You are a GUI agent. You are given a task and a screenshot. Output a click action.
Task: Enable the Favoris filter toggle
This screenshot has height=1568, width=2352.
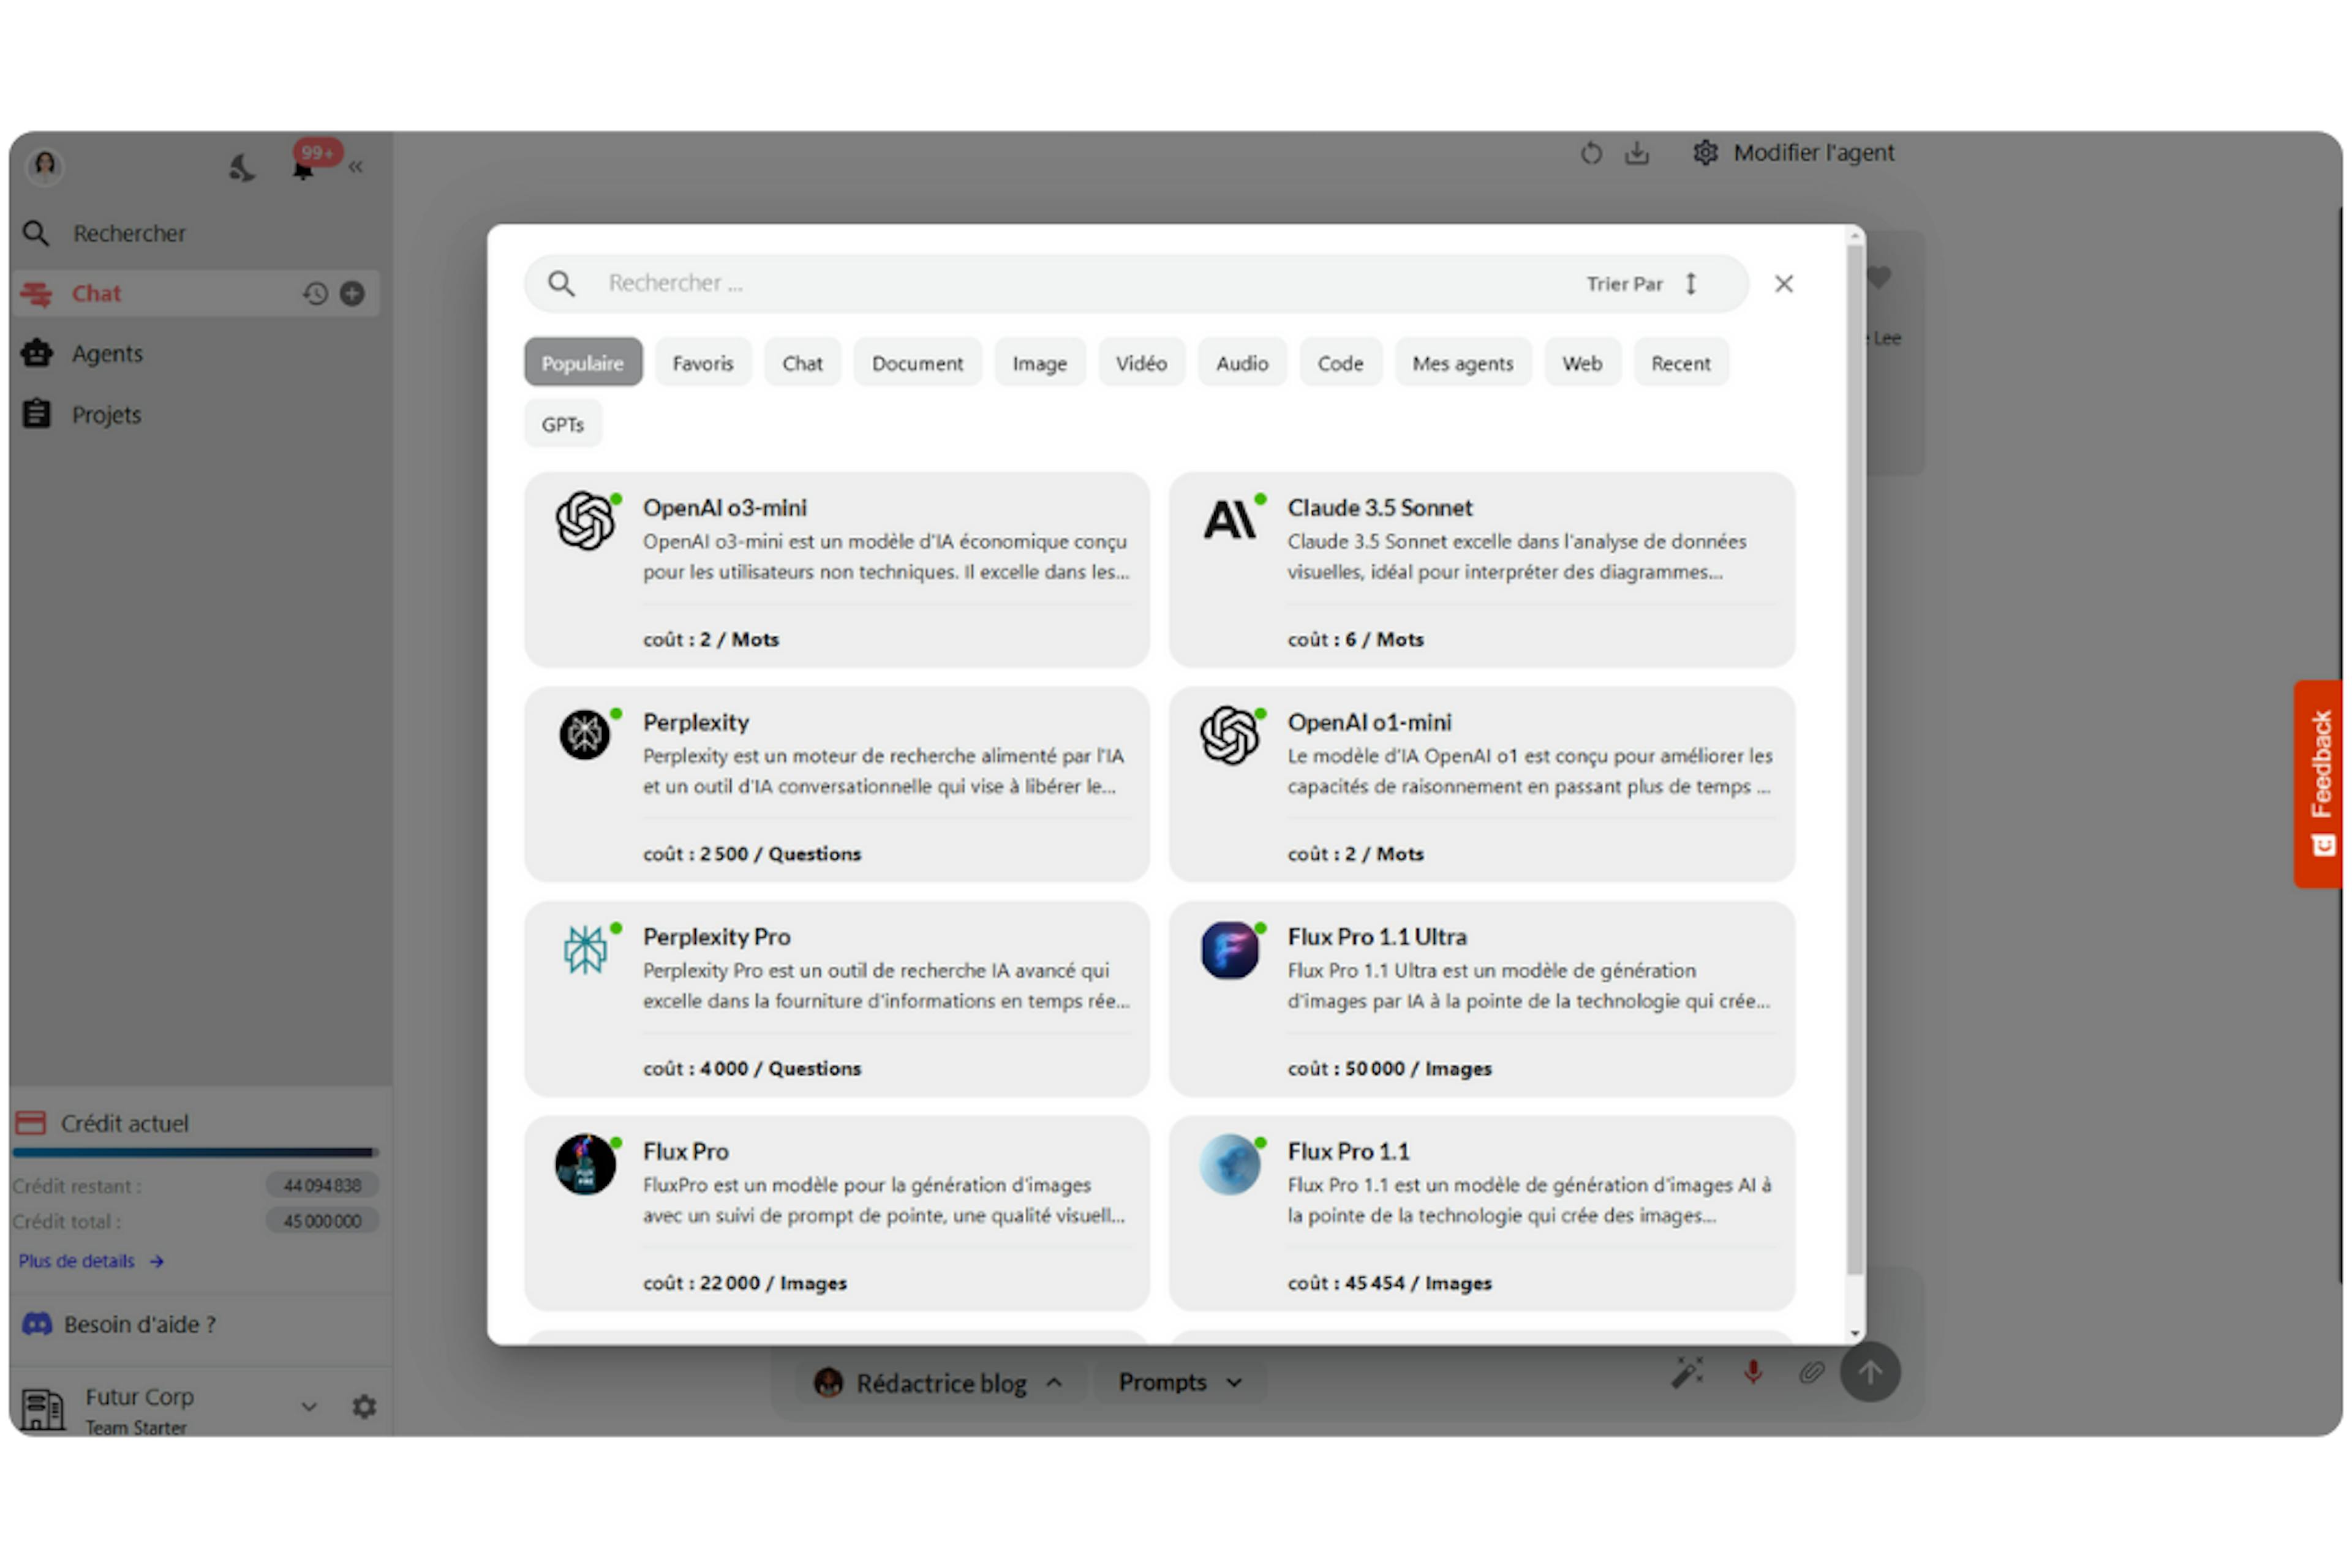pyautogui.click(x=702, y=362)
